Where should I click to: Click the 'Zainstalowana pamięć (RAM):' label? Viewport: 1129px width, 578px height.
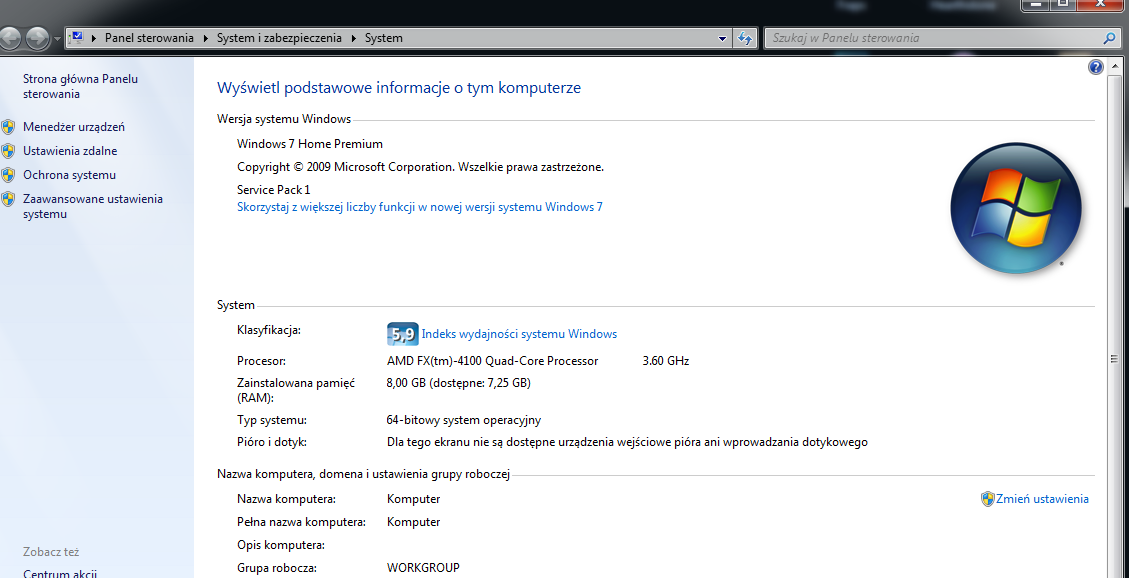tap(296, 390)
